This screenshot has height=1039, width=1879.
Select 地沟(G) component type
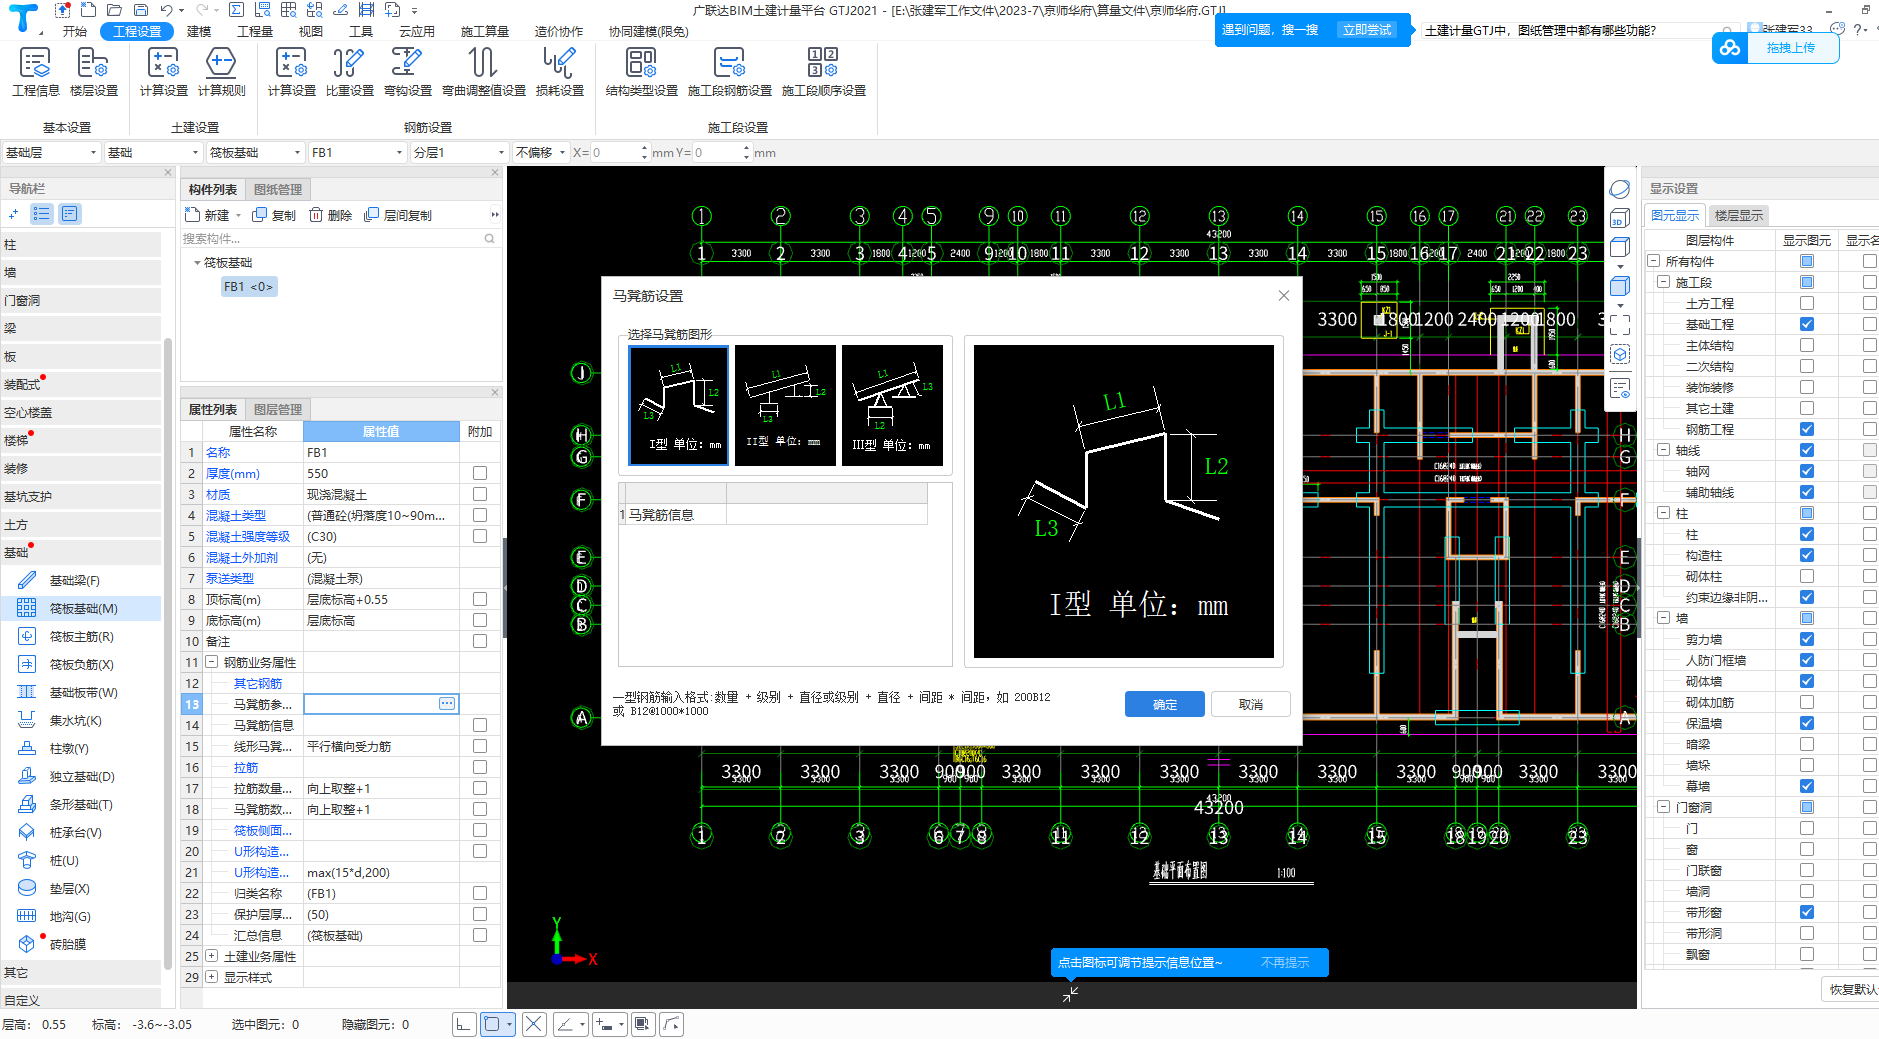[x=70, y=916]
